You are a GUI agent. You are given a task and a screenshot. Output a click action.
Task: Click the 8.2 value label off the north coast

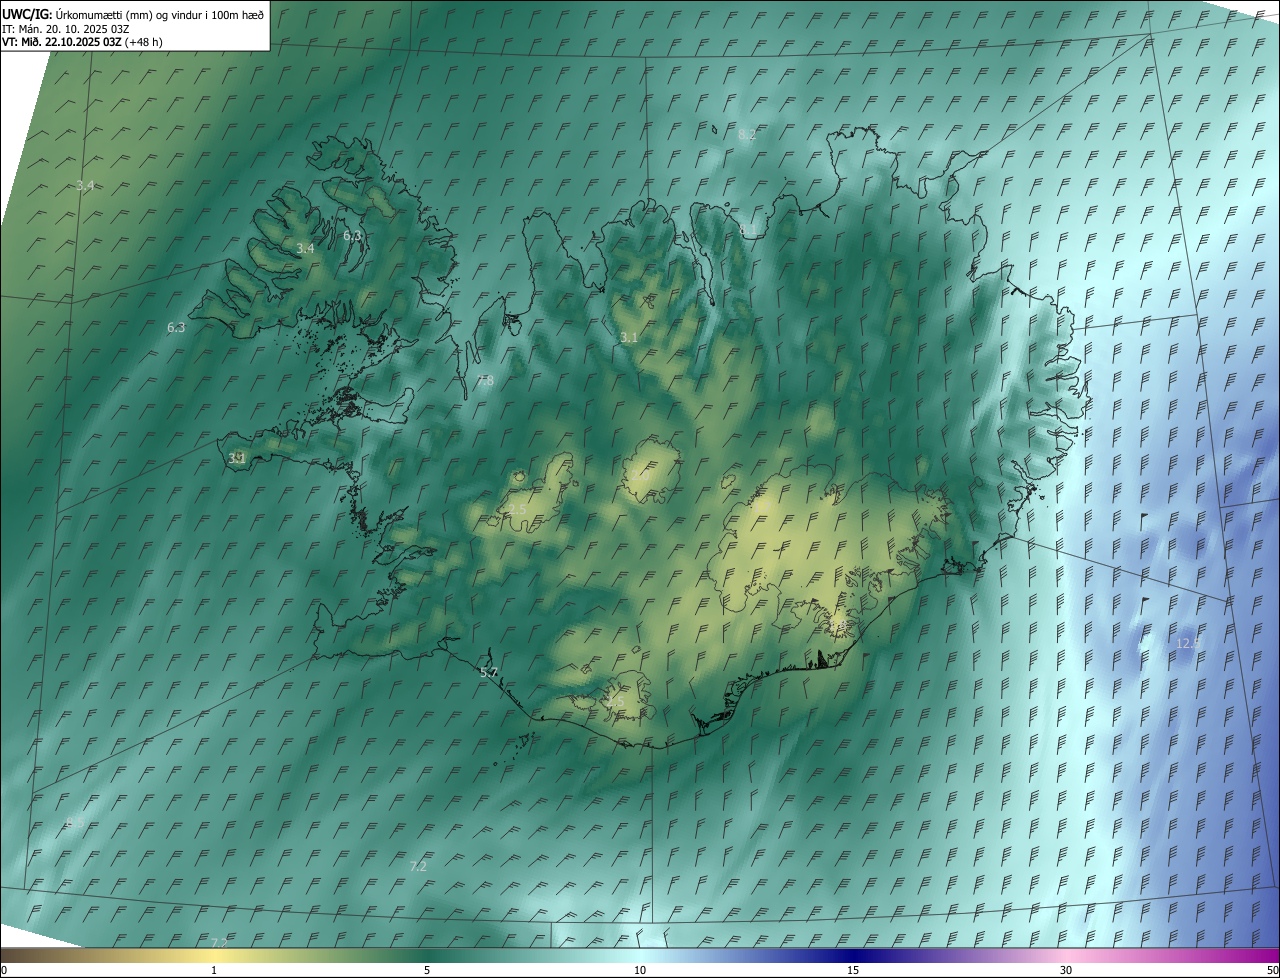747,134
